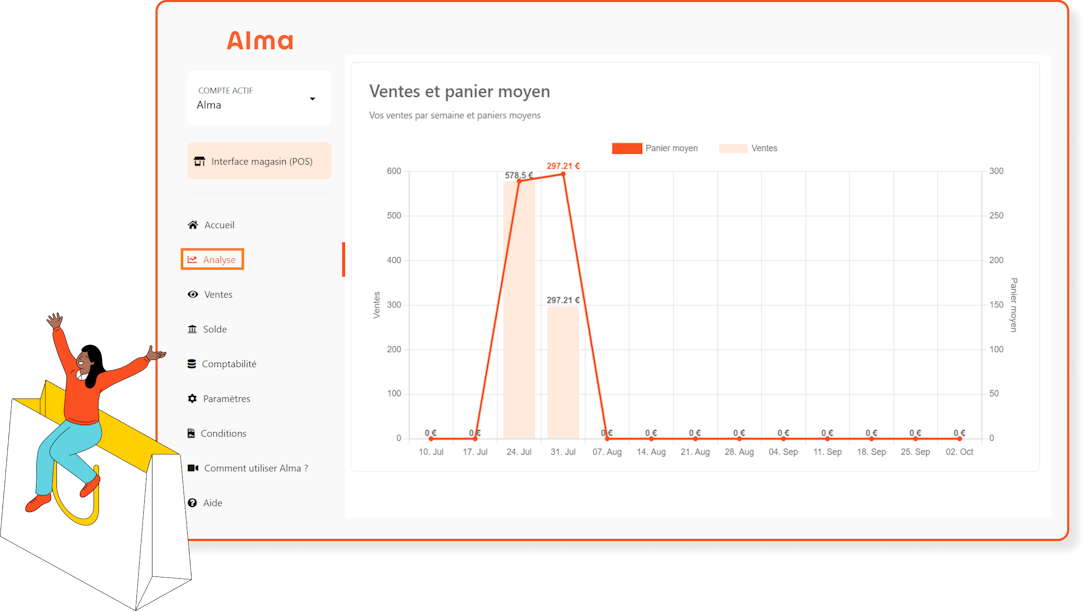Click the 07. Aug axis label
1088x611 pixels.
click(606, 451)
